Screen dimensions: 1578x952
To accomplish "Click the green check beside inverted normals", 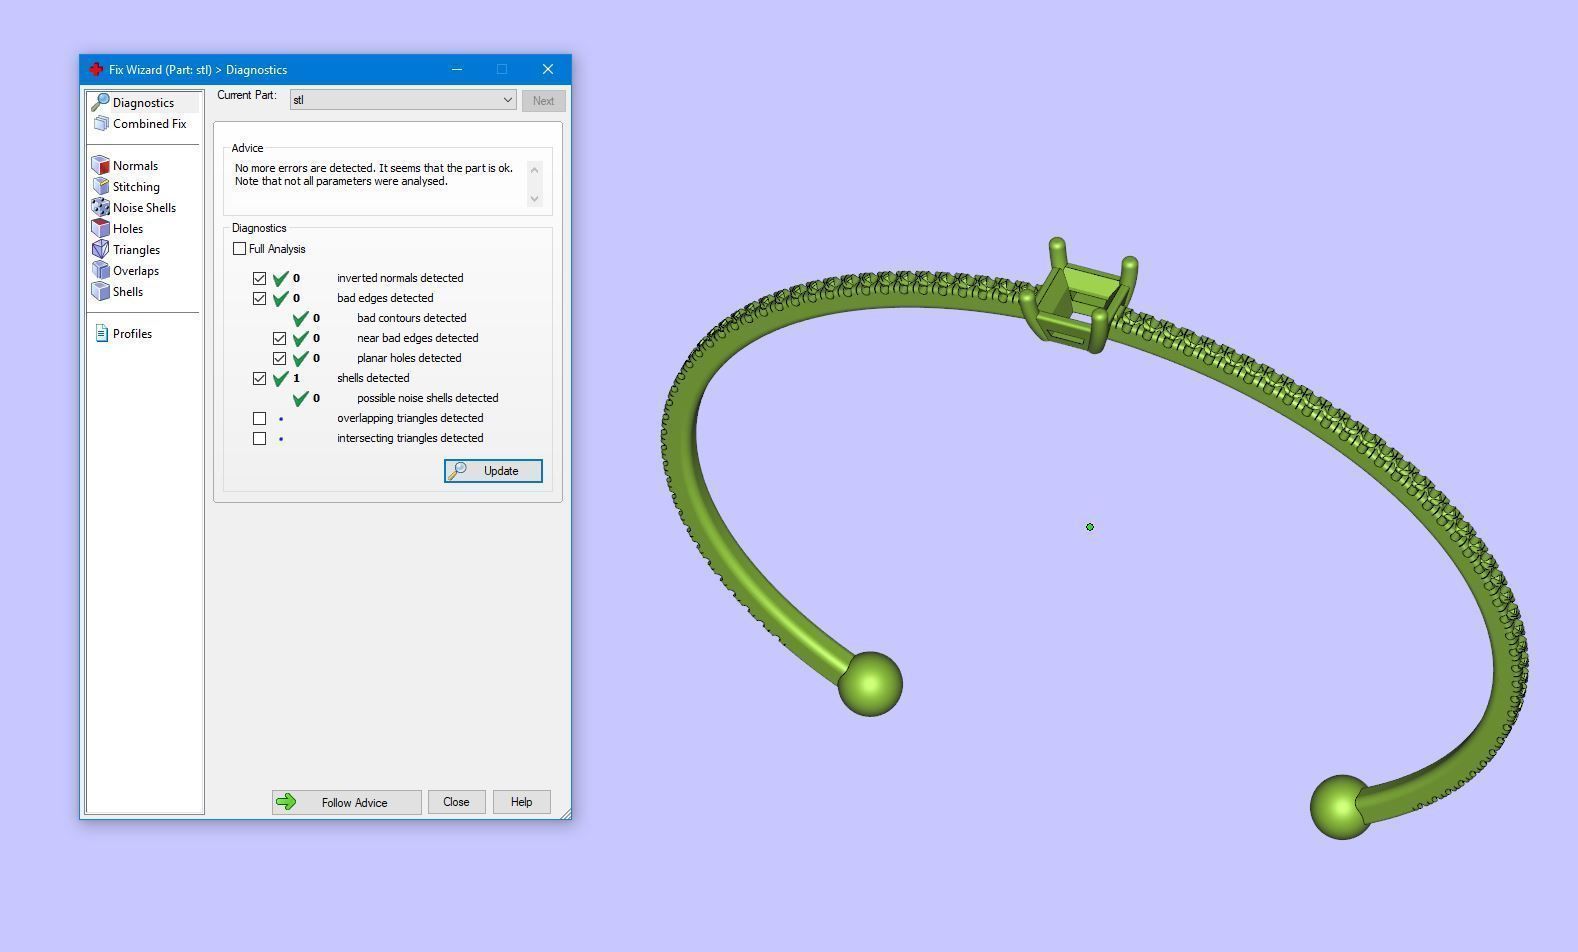I will pyautogui.click(x=281, y=278).
